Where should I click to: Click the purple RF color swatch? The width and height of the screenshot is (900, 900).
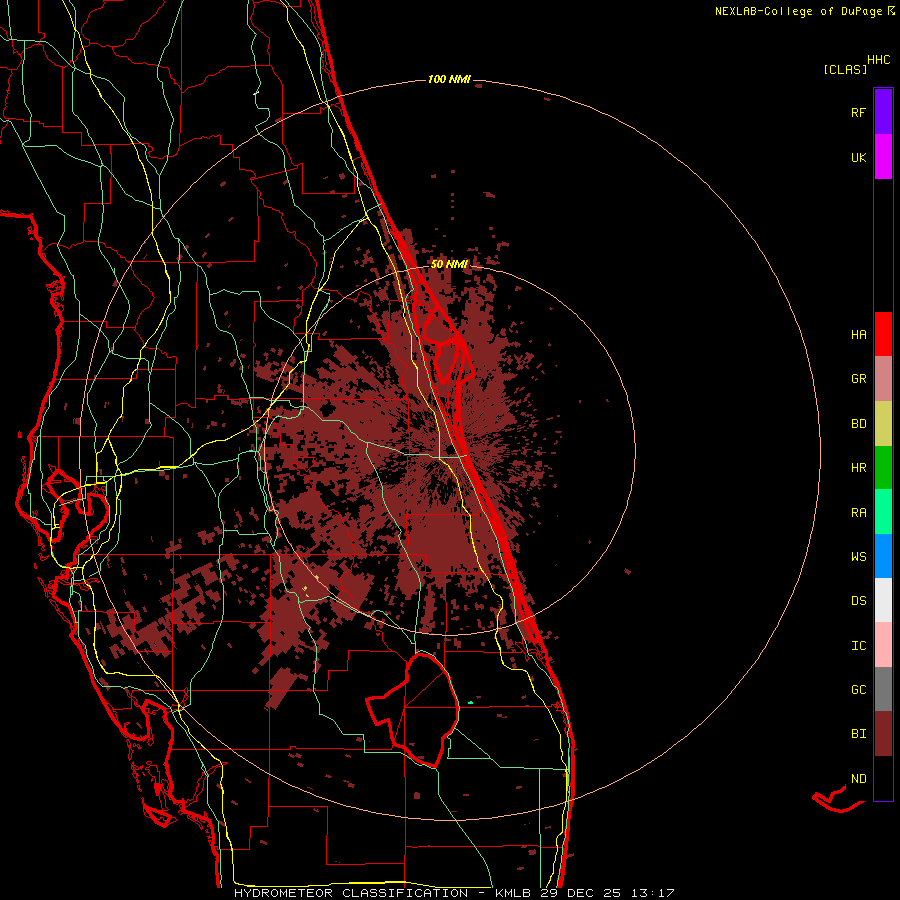tap(883, 112)
